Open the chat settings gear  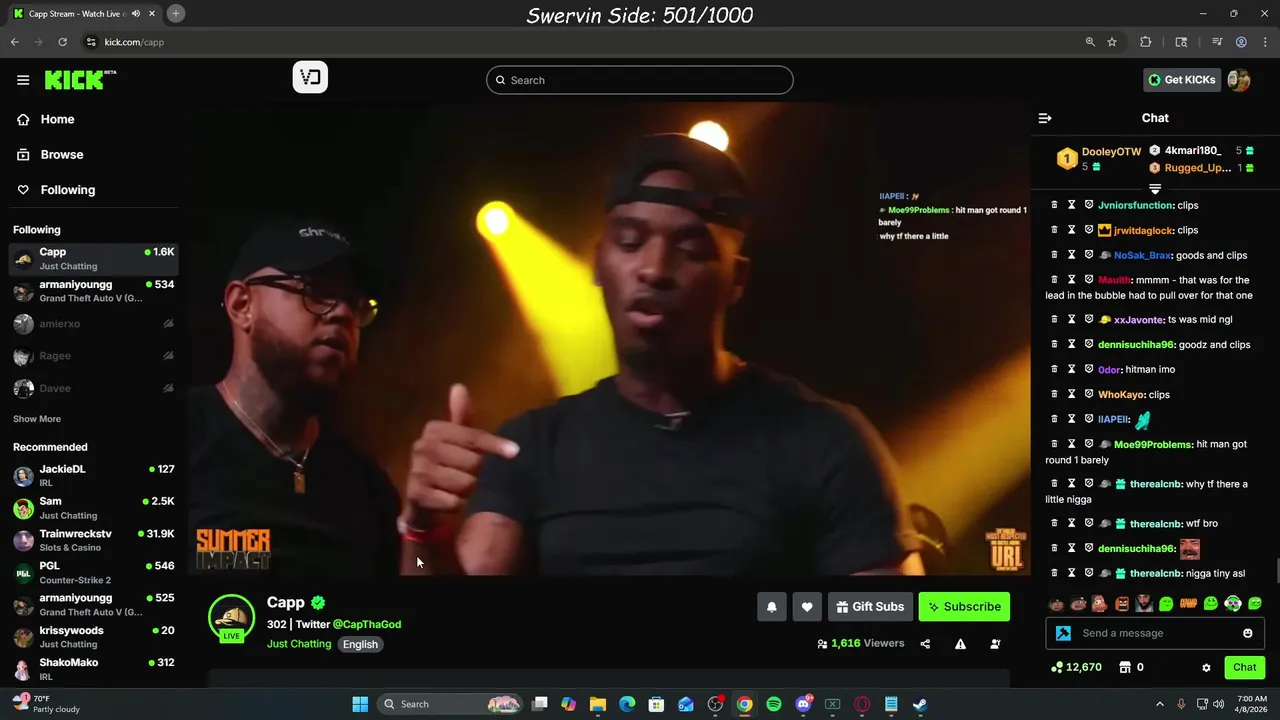pyautogui.click(x=1206, y=667)
